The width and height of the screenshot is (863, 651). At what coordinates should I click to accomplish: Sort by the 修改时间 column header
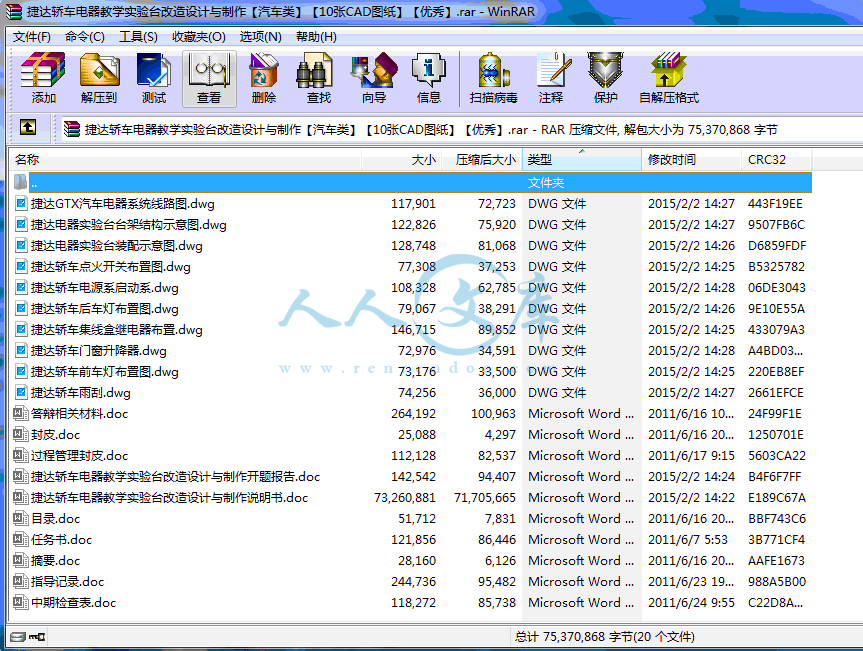pyautogui.click(x=691, y=160)
